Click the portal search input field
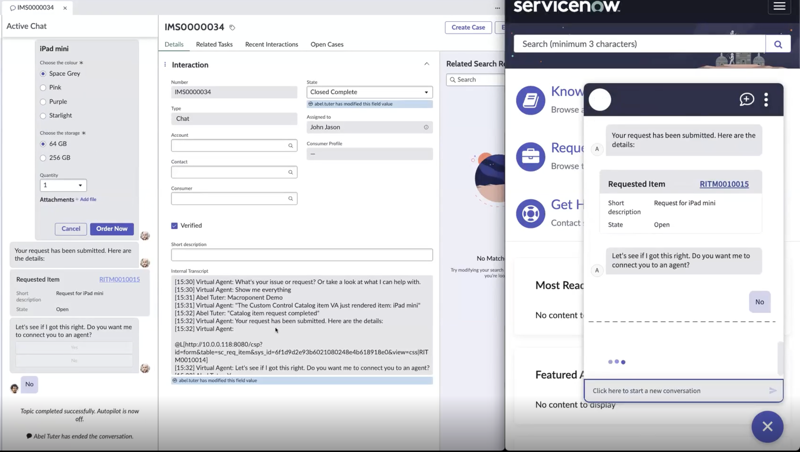This screenshot has height=452, width=800. tap(640, 44)
